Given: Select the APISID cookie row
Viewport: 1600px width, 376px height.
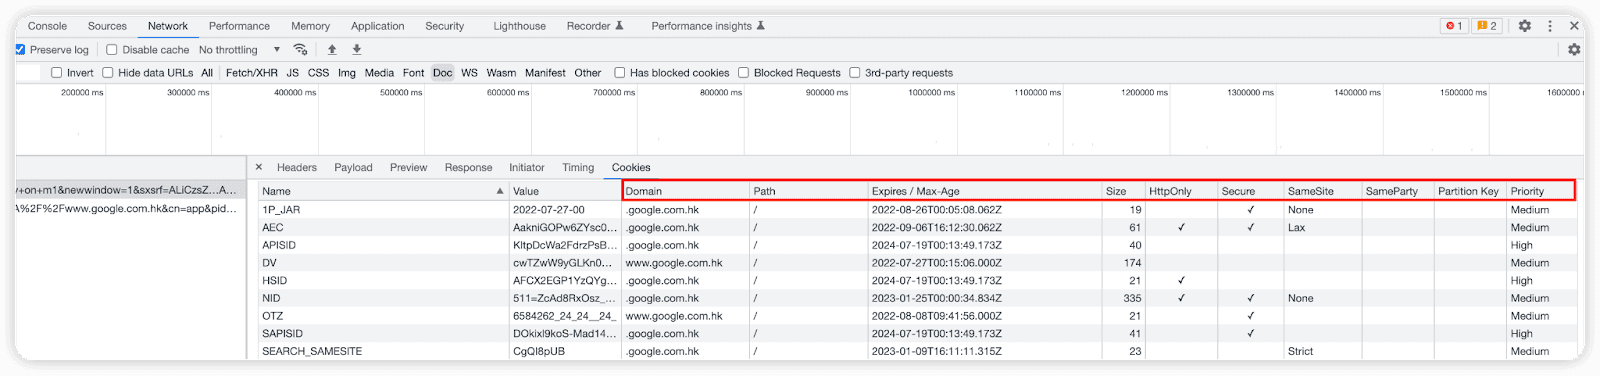Looking at the screenshot, I should tap(918, 245).
